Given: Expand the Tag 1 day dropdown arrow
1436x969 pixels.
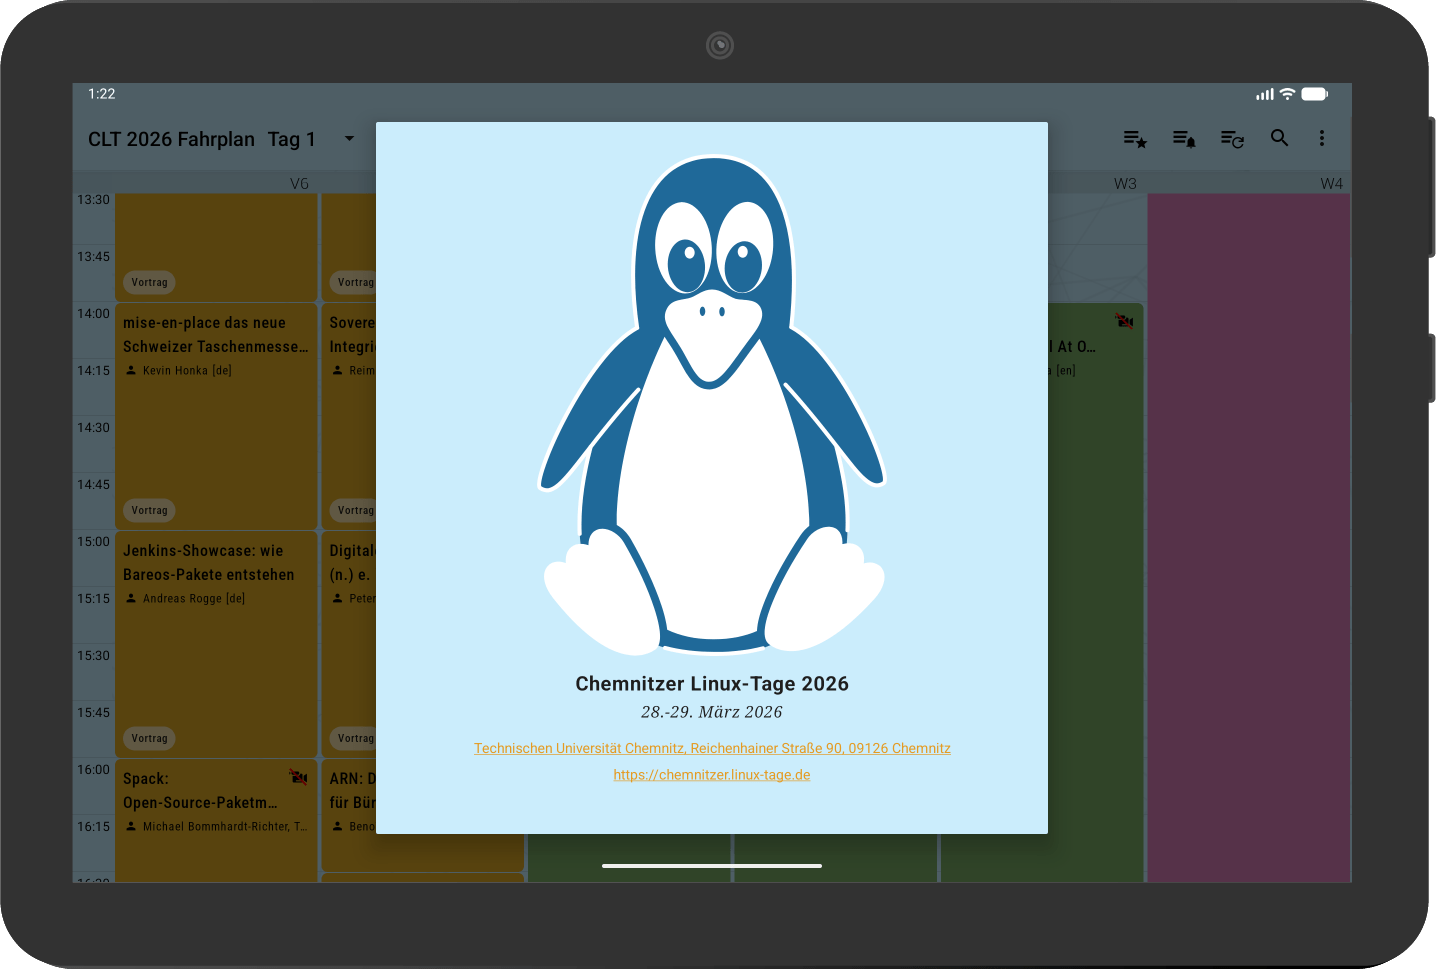Looking at the screenshot, I should click(x=349, y=139).
